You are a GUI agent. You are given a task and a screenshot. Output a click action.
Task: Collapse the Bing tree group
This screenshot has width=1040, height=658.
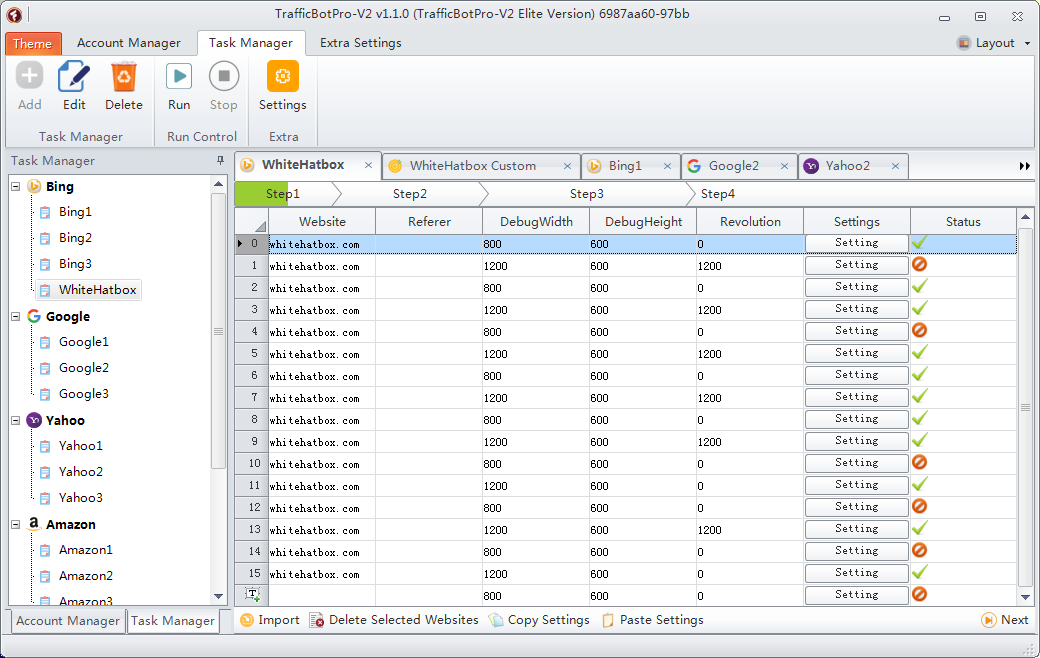(16, 186)
